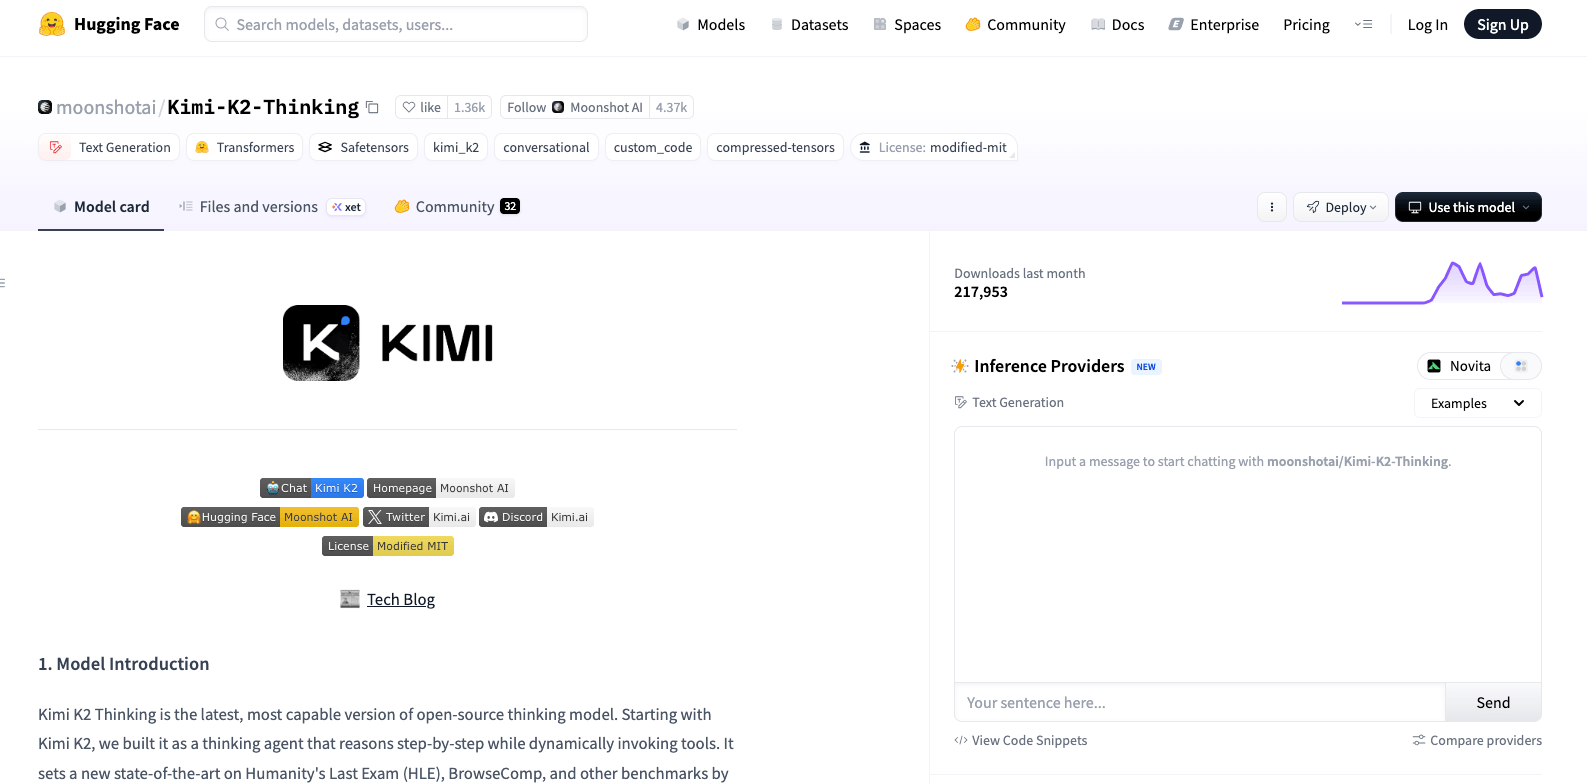Follow Moonshot AI organization
The image size is (1587, 784).
coord(574,107)
